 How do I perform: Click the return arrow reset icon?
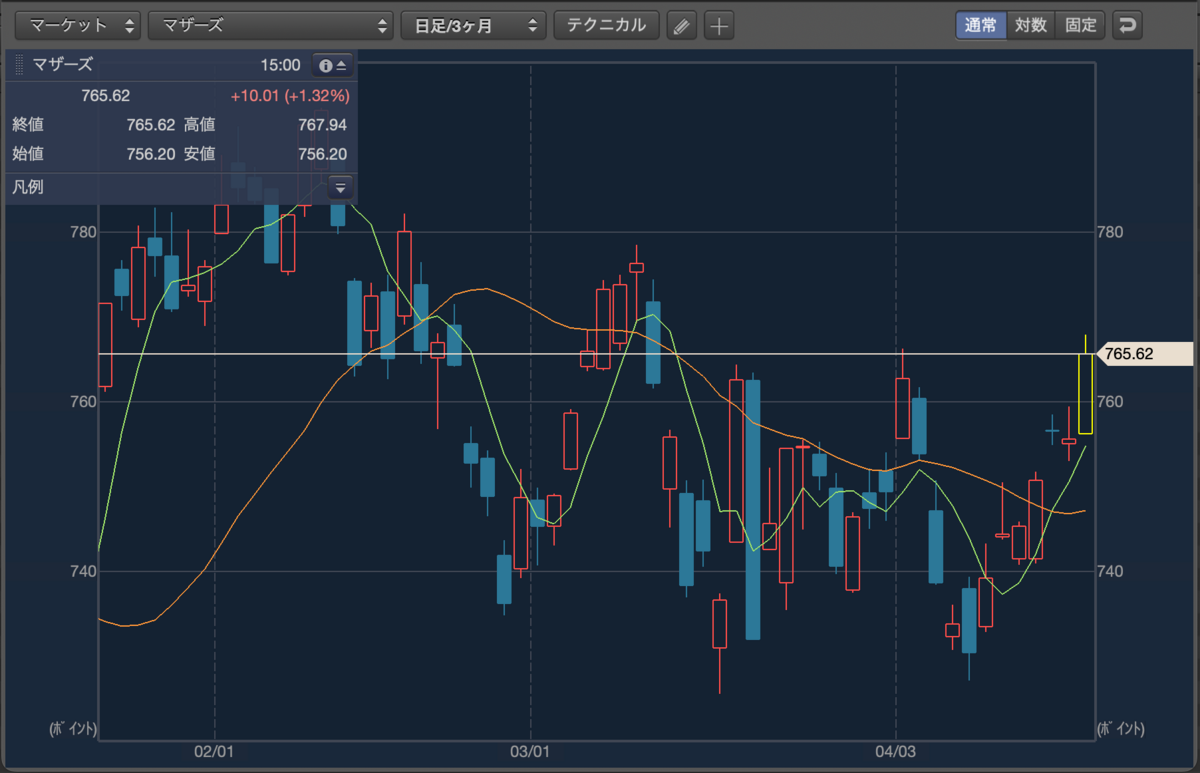click(x=1127, y=25)
